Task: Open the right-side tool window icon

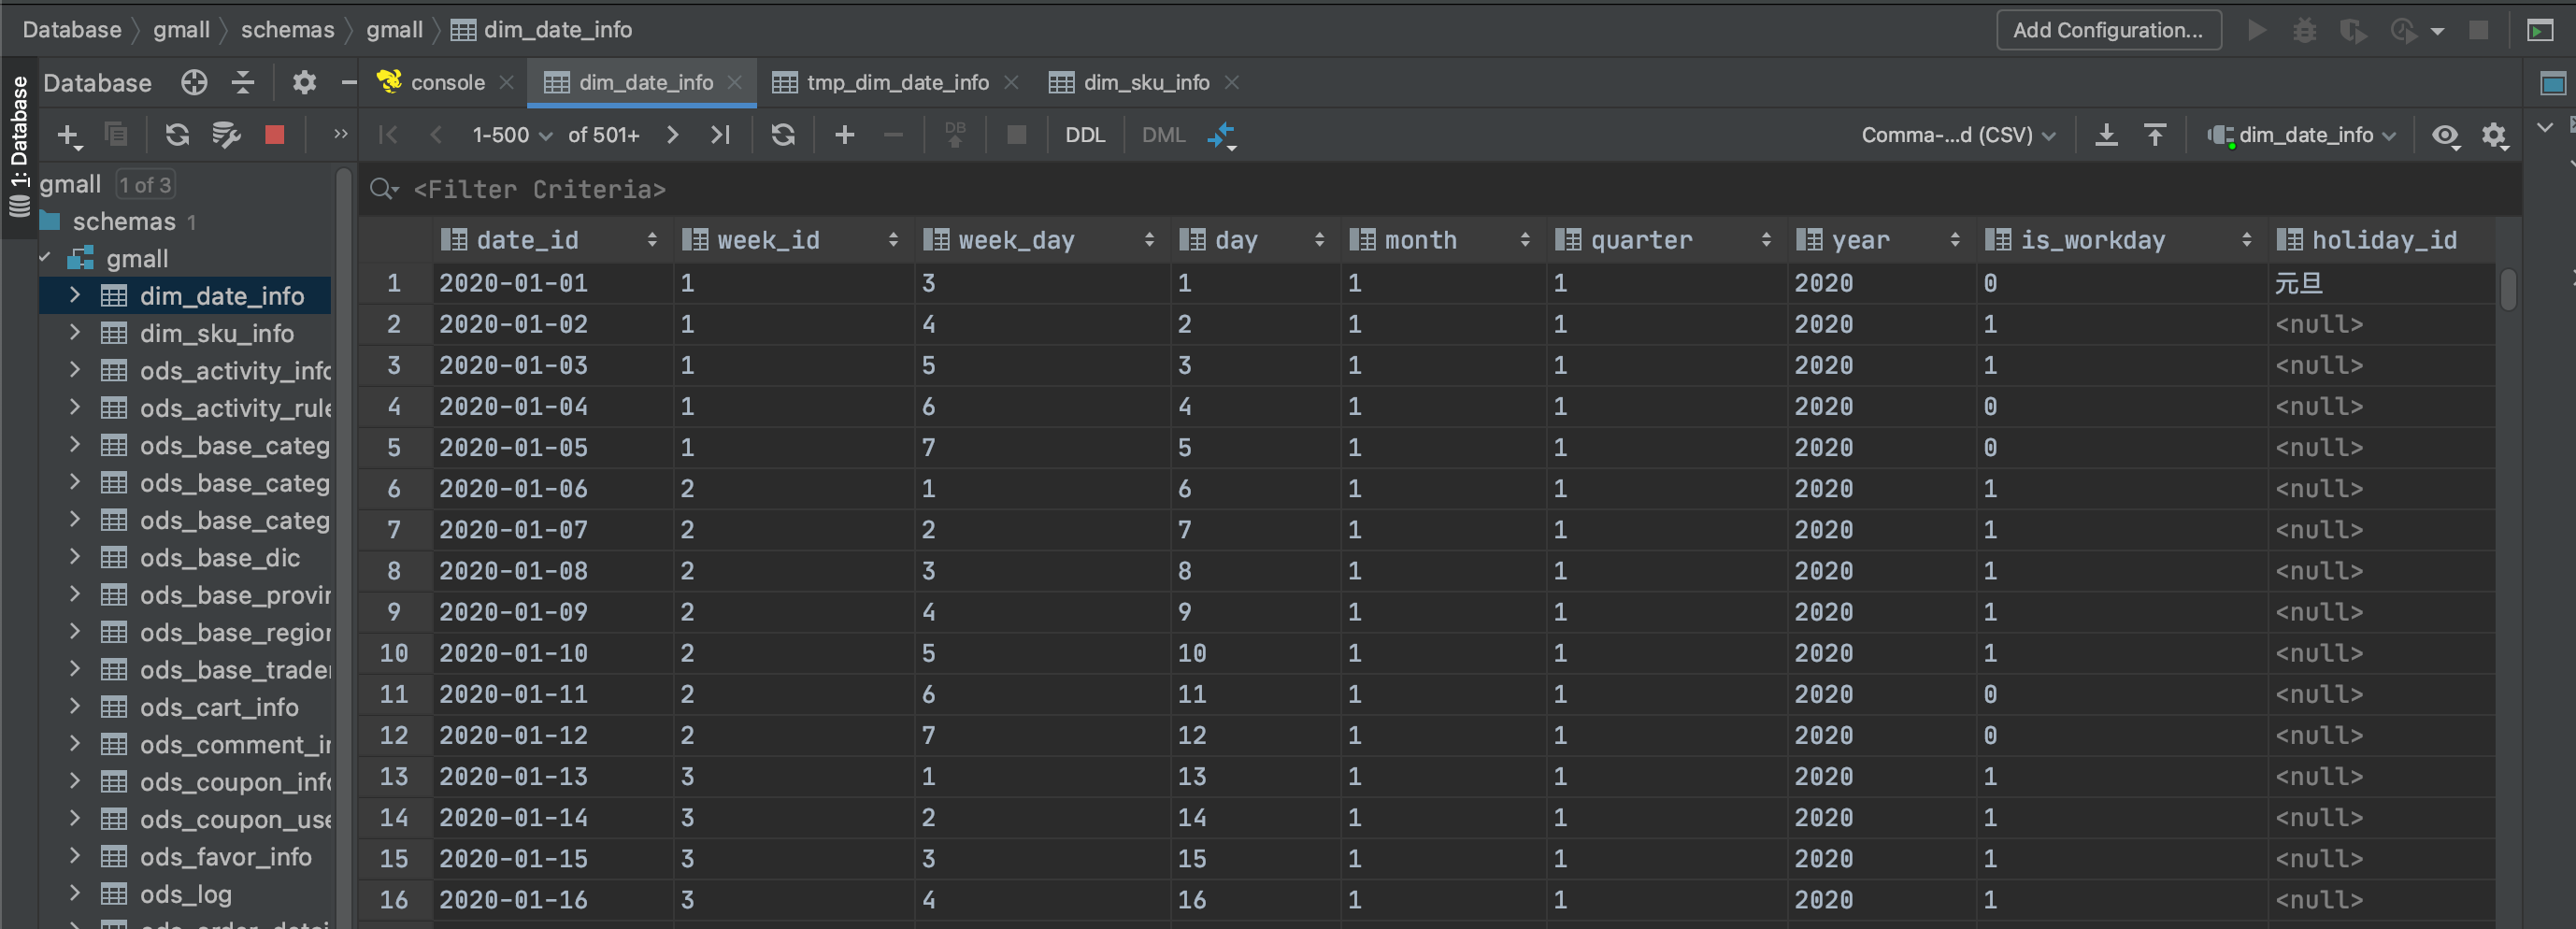Action: (x=2552, y=84)
